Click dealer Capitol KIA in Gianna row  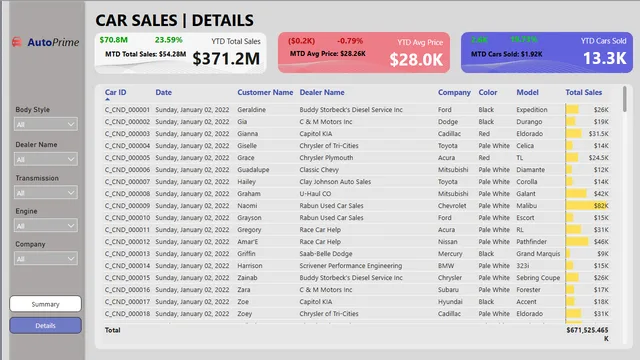(316, 133)
